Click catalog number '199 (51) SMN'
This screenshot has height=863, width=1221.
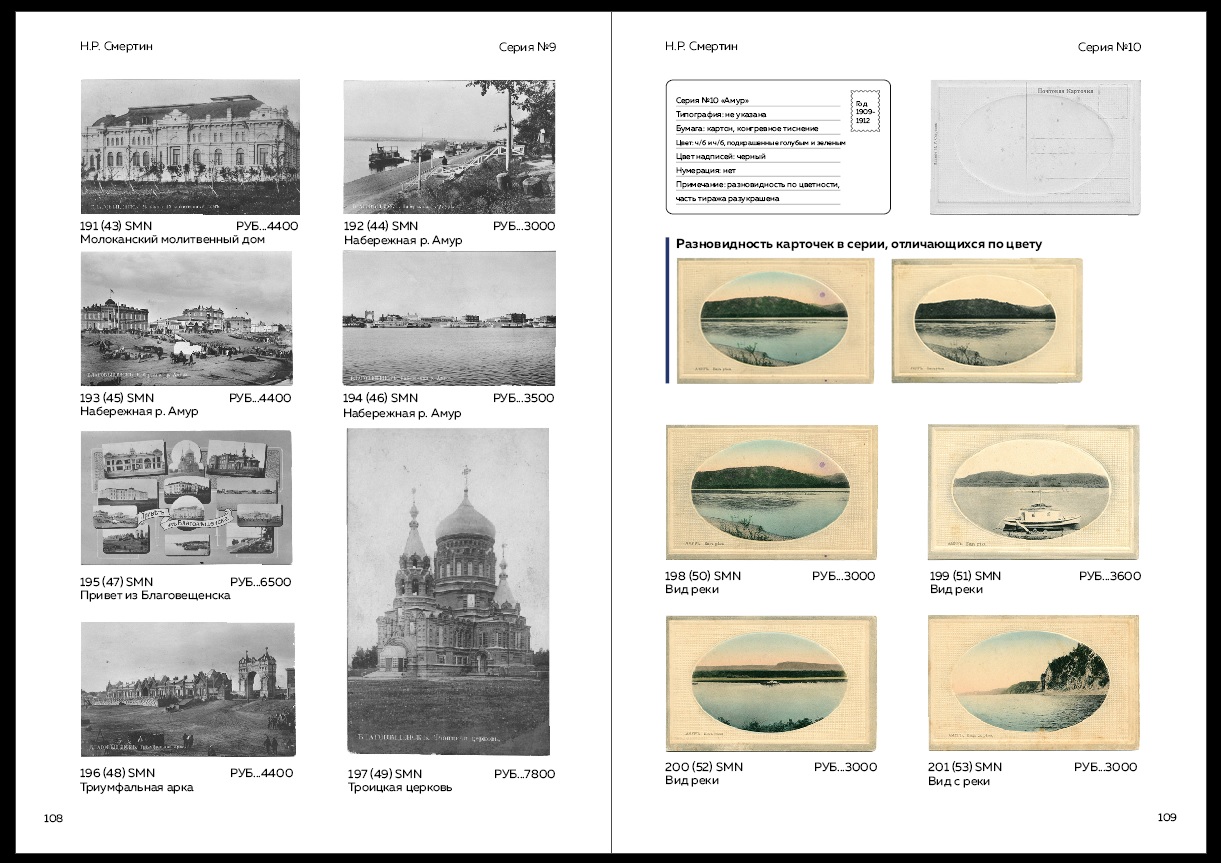[965, 576]
